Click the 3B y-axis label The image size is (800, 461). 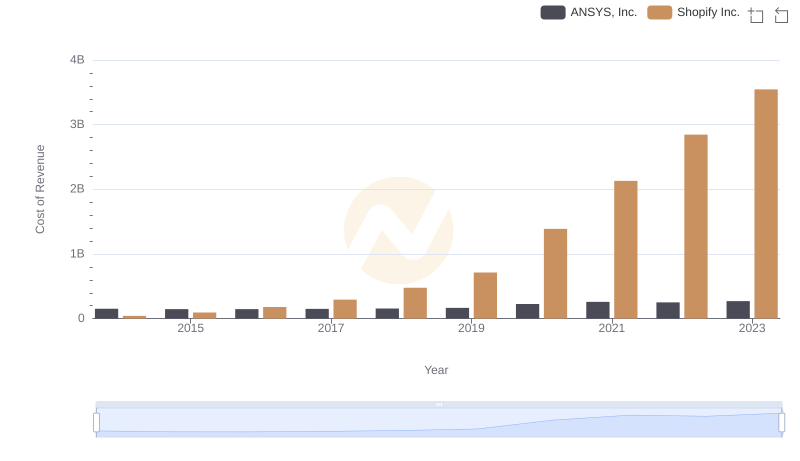coord(77,124)
